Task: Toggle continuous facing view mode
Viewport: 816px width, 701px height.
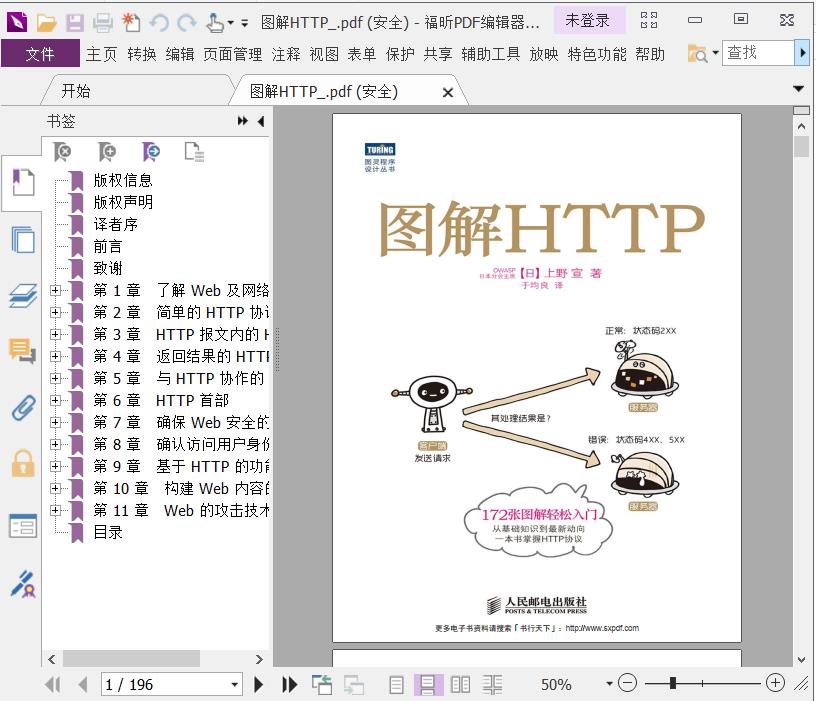Action: (x=492, y=684)
